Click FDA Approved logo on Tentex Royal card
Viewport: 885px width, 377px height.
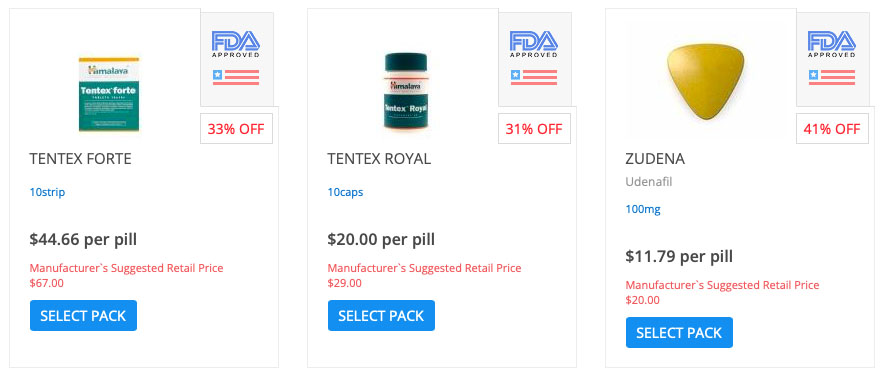[x=534, y=44]
